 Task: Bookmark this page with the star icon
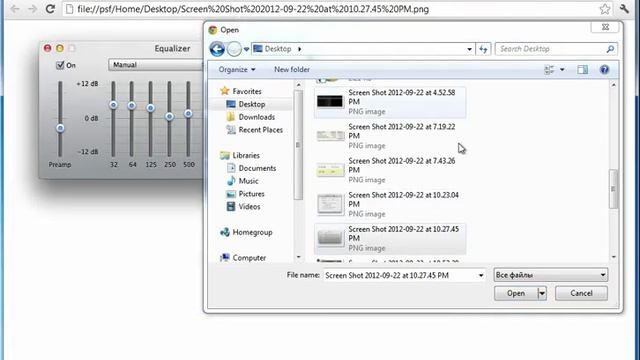click(604, 9)
